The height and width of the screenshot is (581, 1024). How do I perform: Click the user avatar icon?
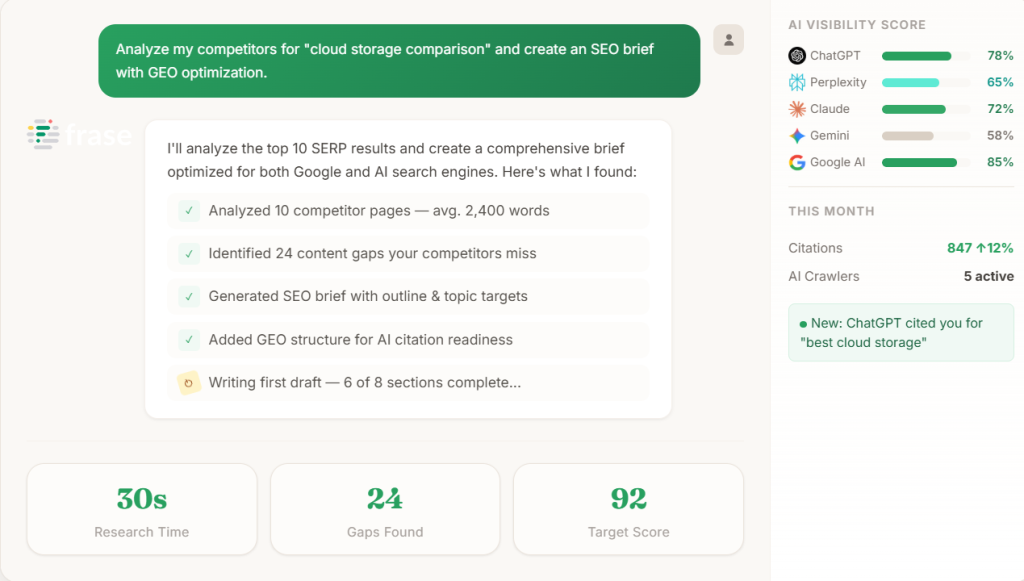tap(729, 40)
